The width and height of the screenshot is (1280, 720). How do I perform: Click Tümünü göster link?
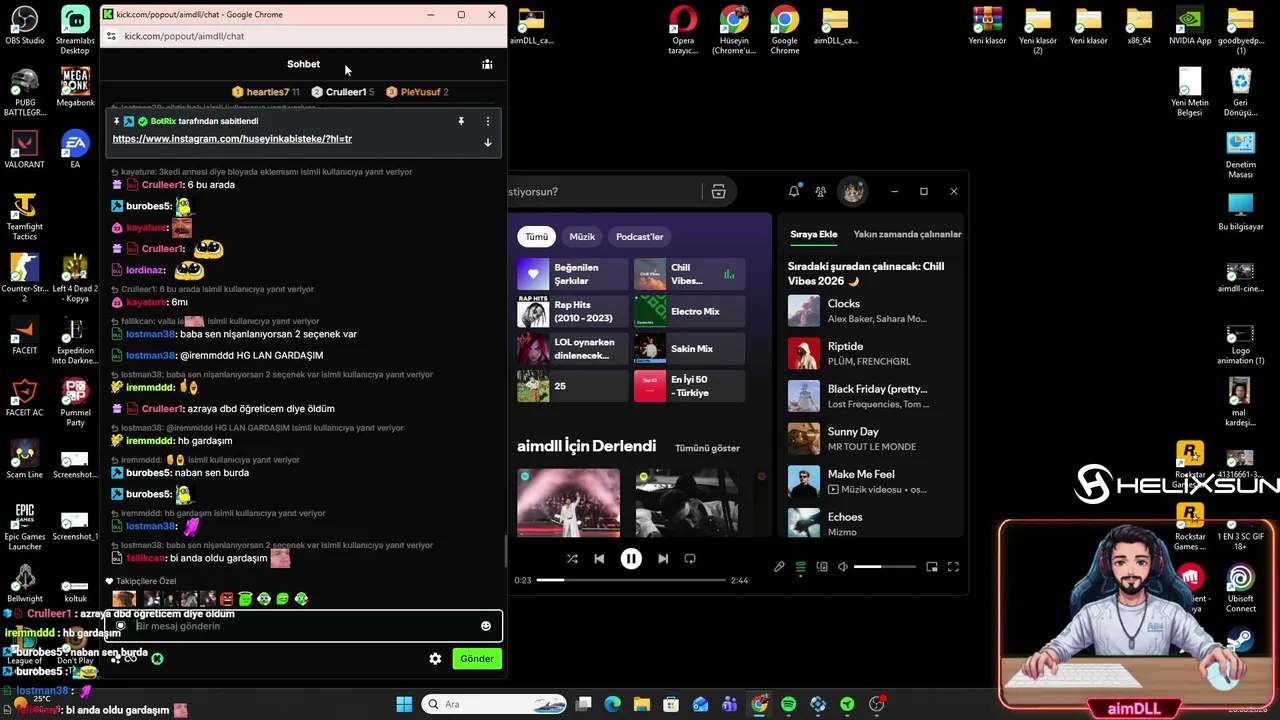point(707,448)
